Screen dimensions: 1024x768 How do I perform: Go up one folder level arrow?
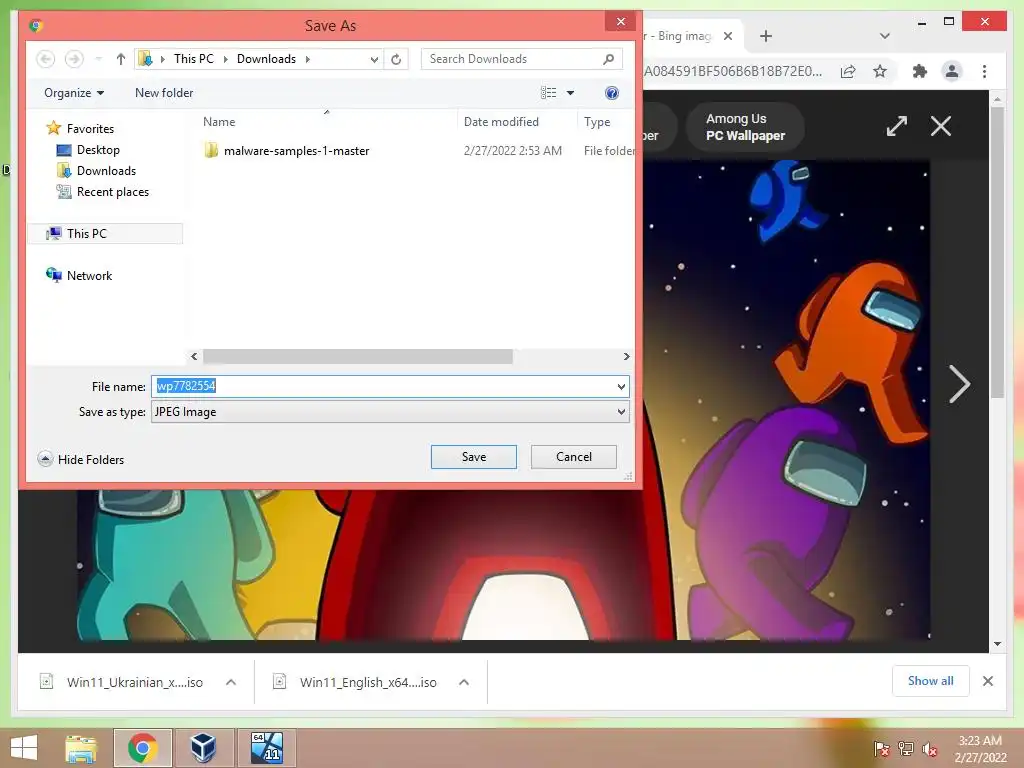120,59
